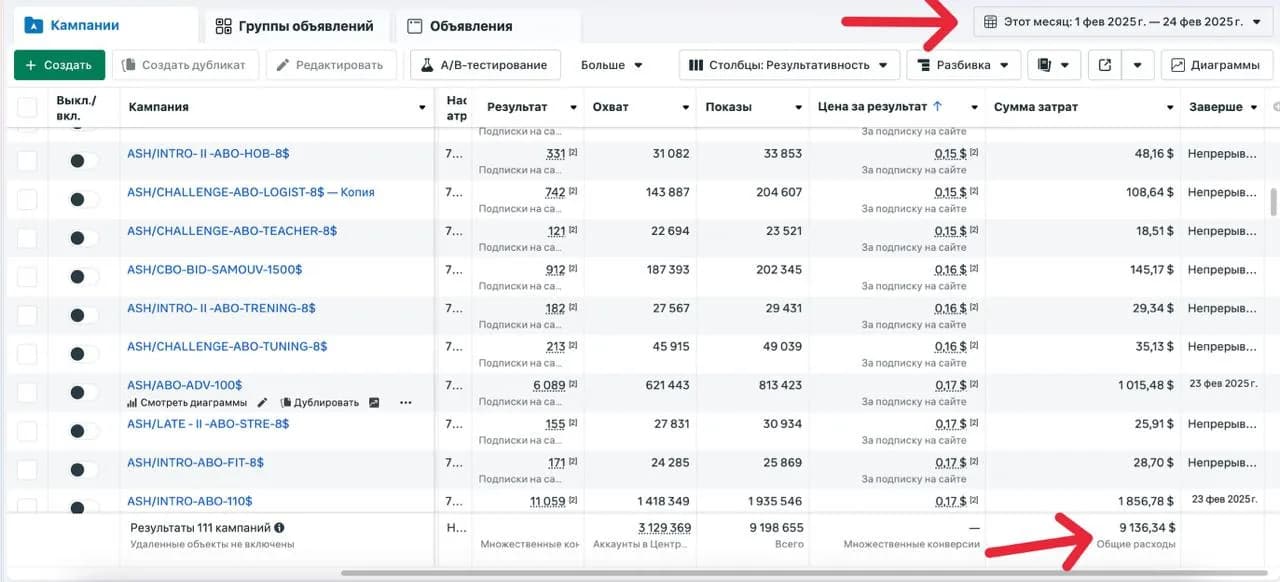This screenshot has height=582, width=1280.
Task: Tick checkbox for ASH/INTRO- II -ABO-TRENING-8$ row
Action: coord(27,315)
